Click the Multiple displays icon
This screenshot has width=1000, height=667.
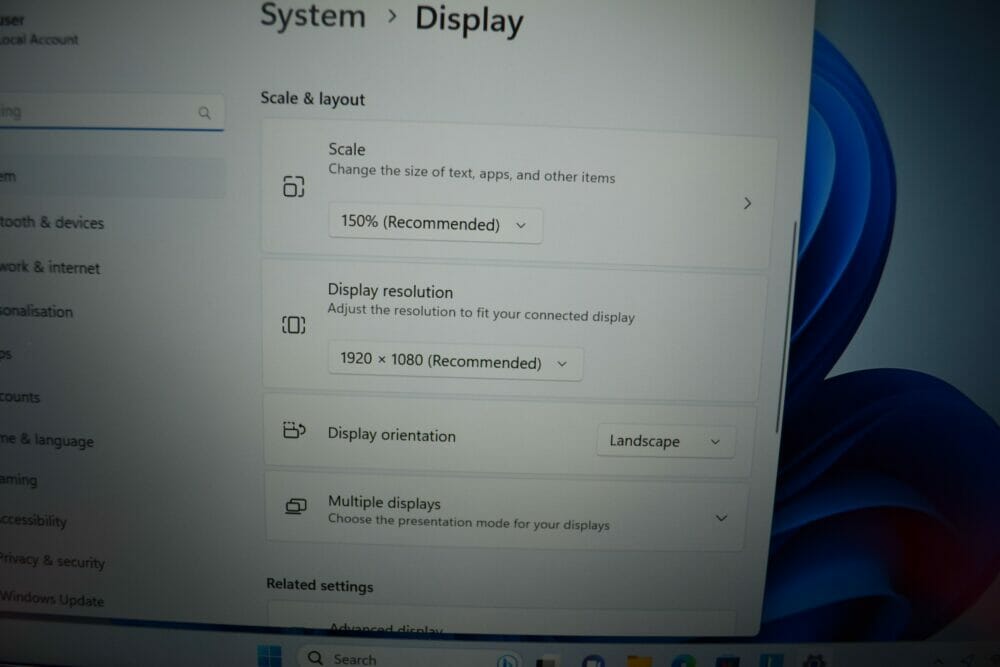point(295,507)
